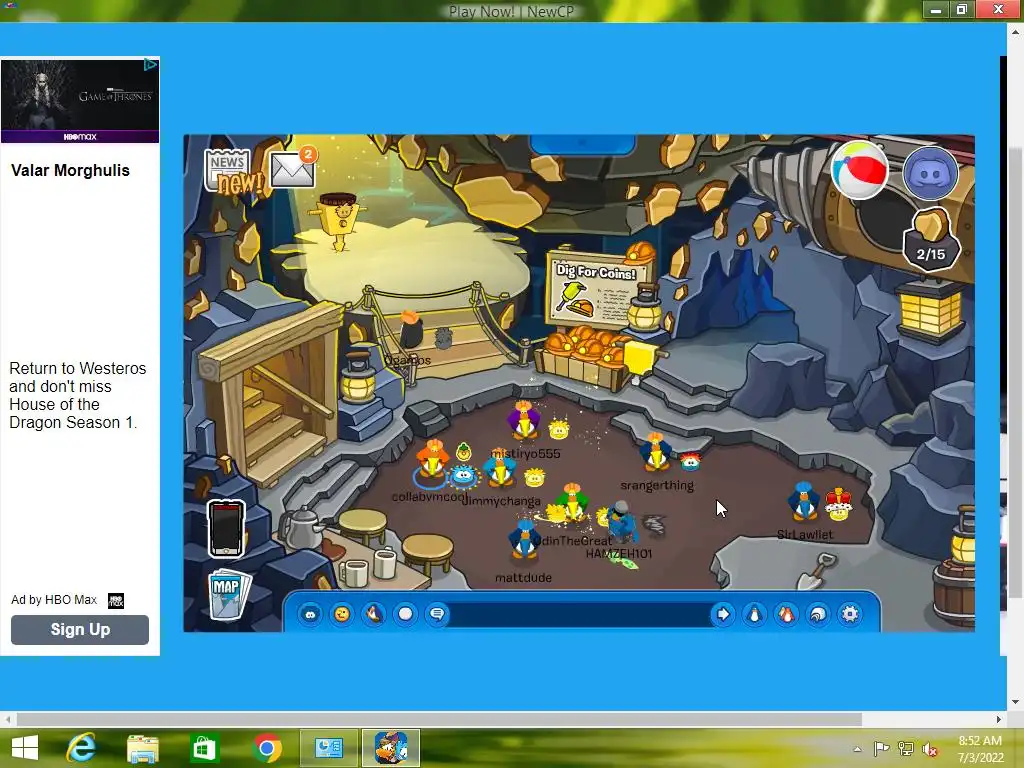
Task: Open the MAP icon
Action: point(228,594)
